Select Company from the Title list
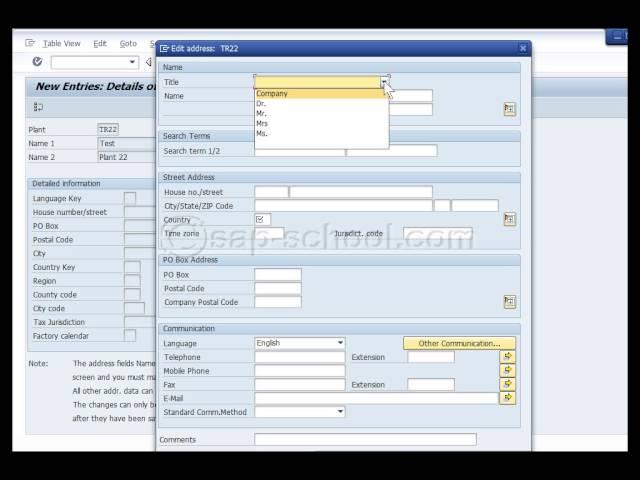Screen dimensions: 640x480 [x=320, y=94]
